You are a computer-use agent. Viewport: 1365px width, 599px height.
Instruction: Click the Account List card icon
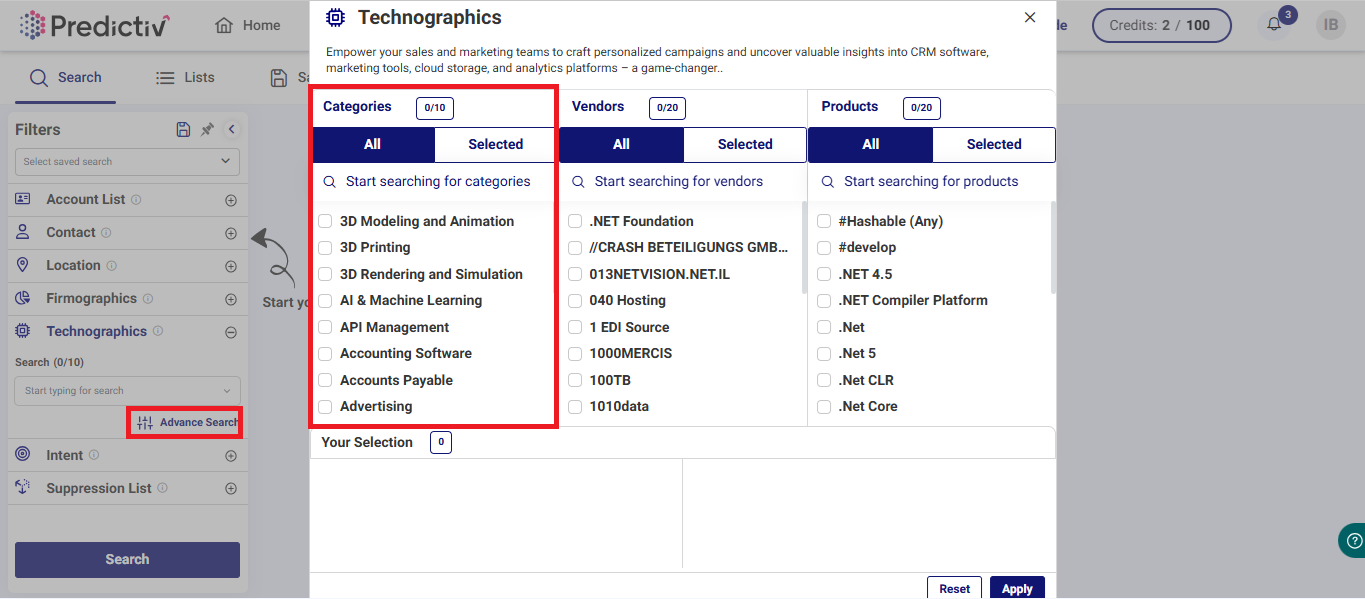tap(23, 199)
